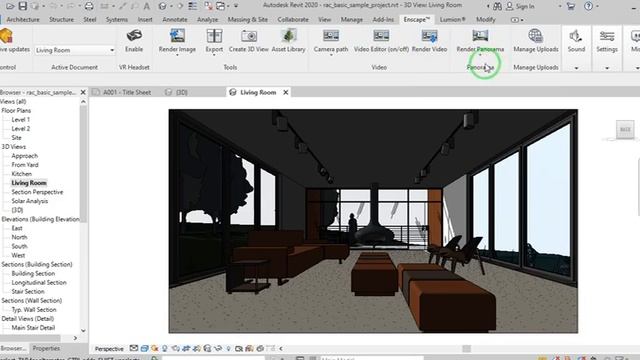Open the Lumion ribbon tab
Viewport: 640px width, 360px height.
click(452, 19)
